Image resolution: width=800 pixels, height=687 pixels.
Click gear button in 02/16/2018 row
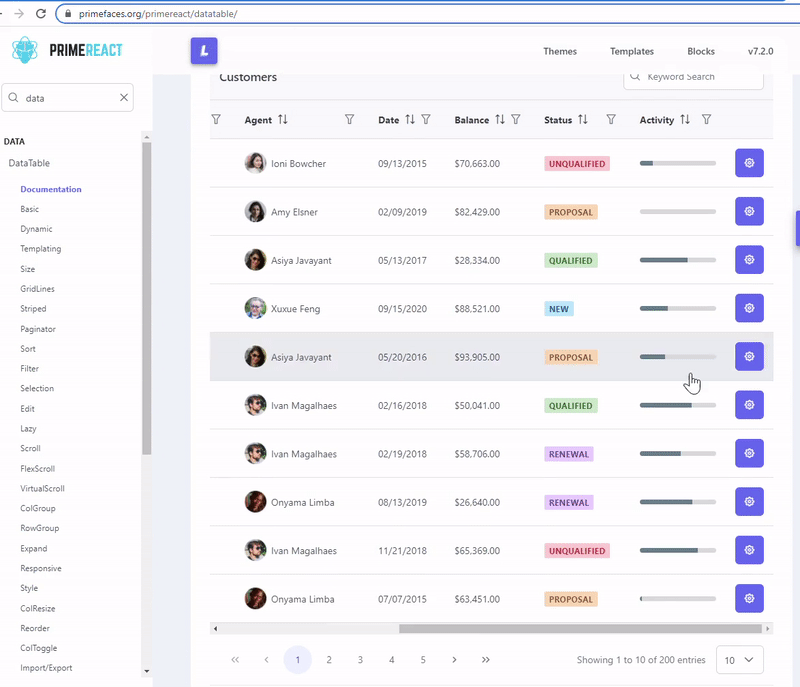pyautogui.click(x=749, y=405)
